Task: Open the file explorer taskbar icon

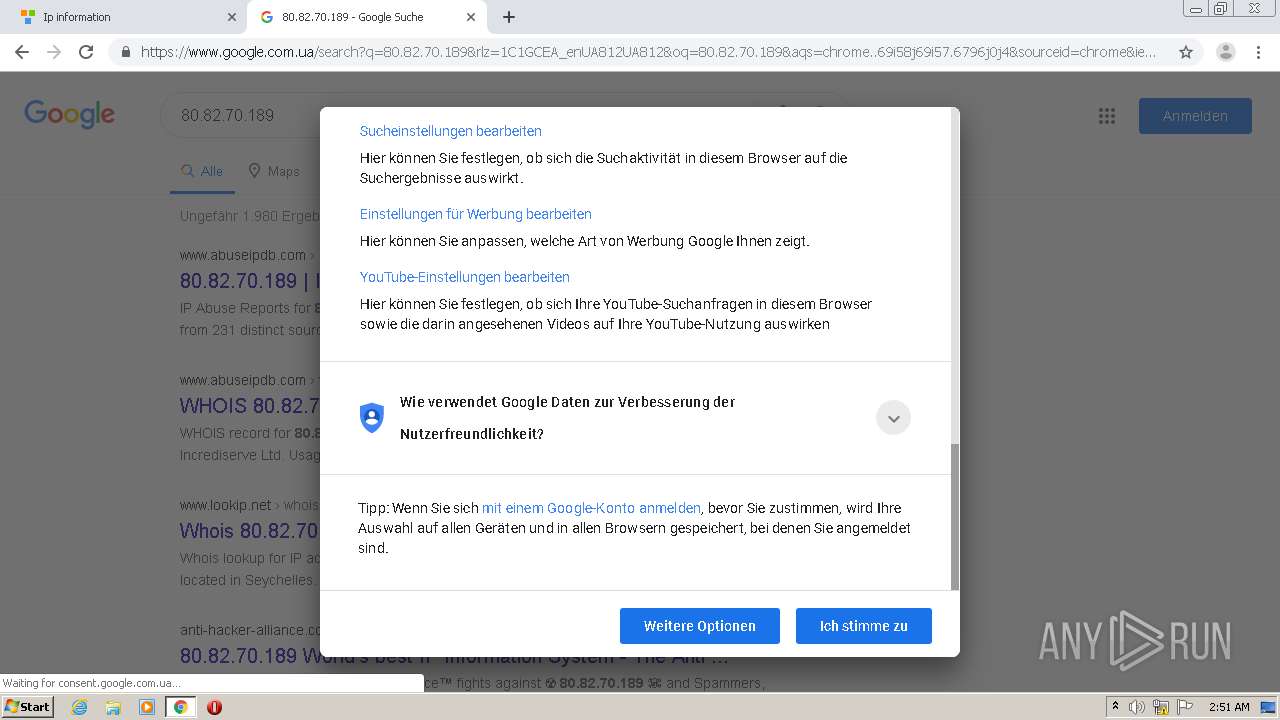Action: pyautogui.click(x=113, y=707)
